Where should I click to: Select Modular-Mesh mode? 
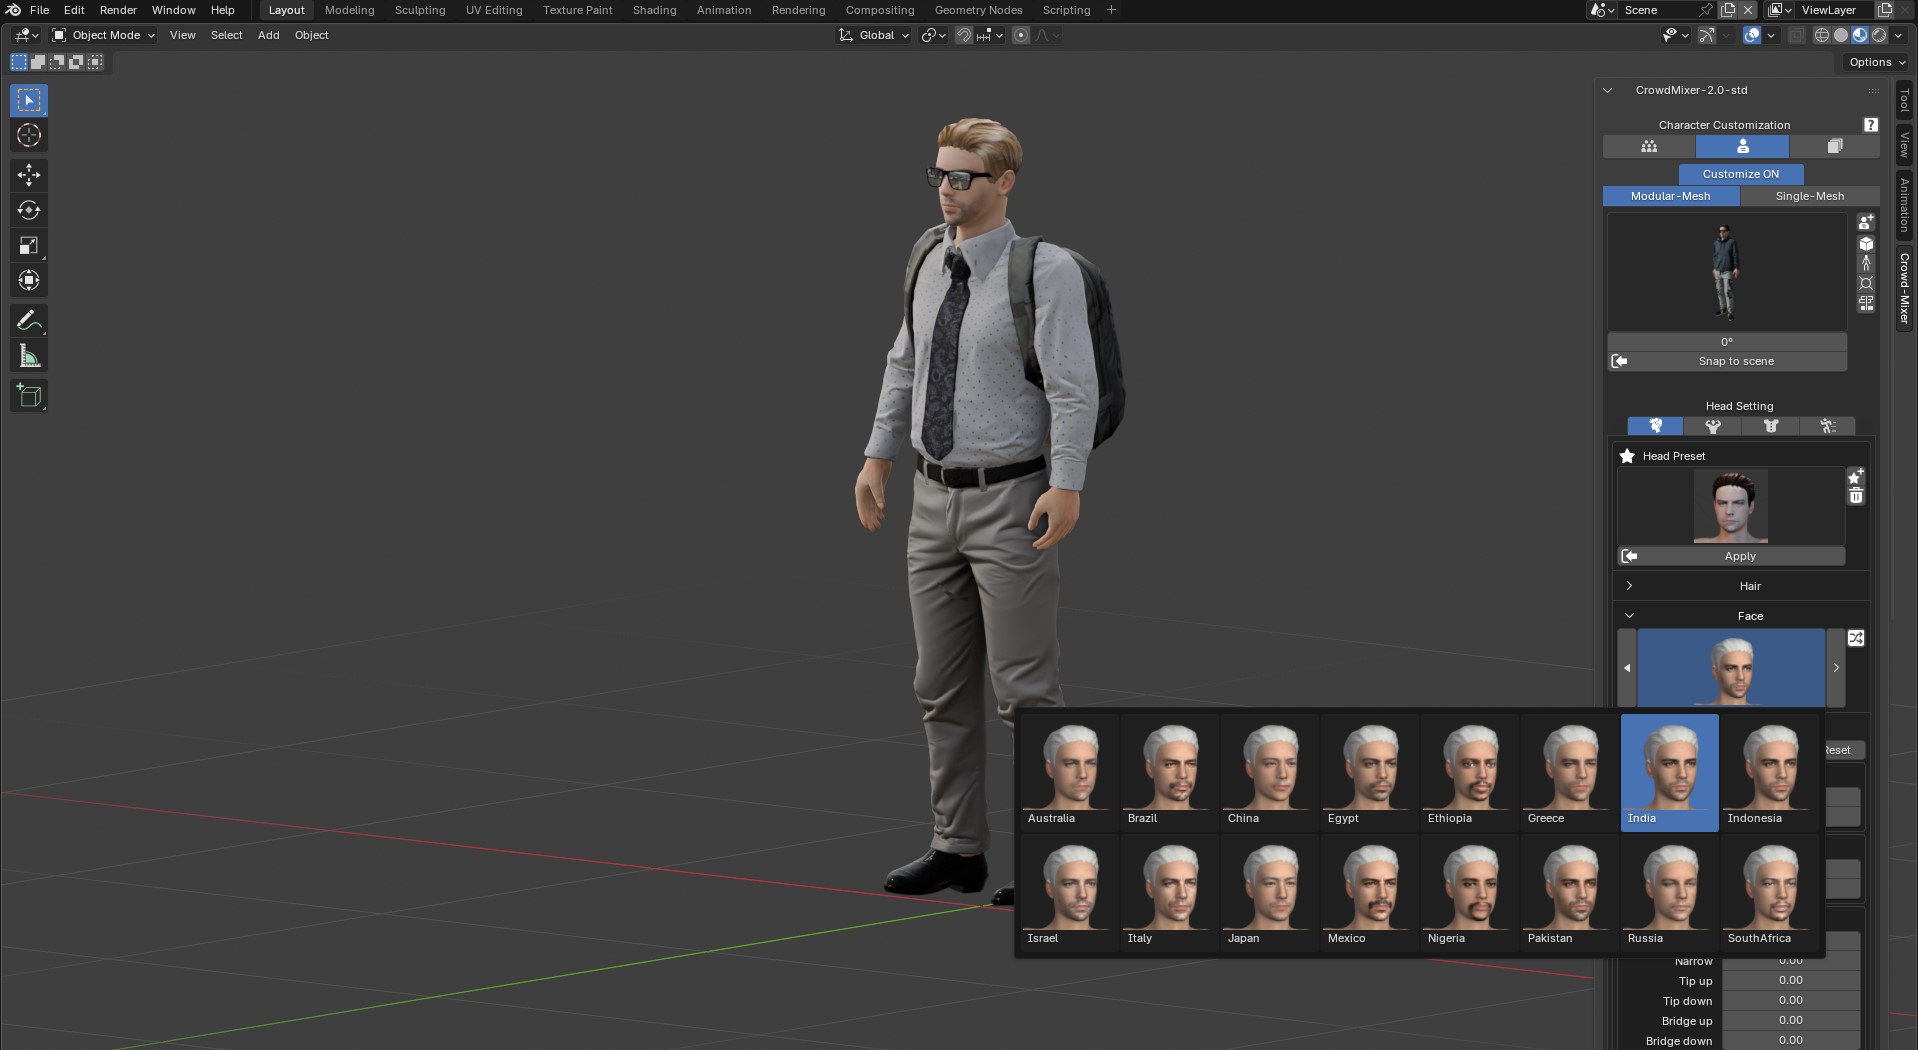tap(1671, 196)
